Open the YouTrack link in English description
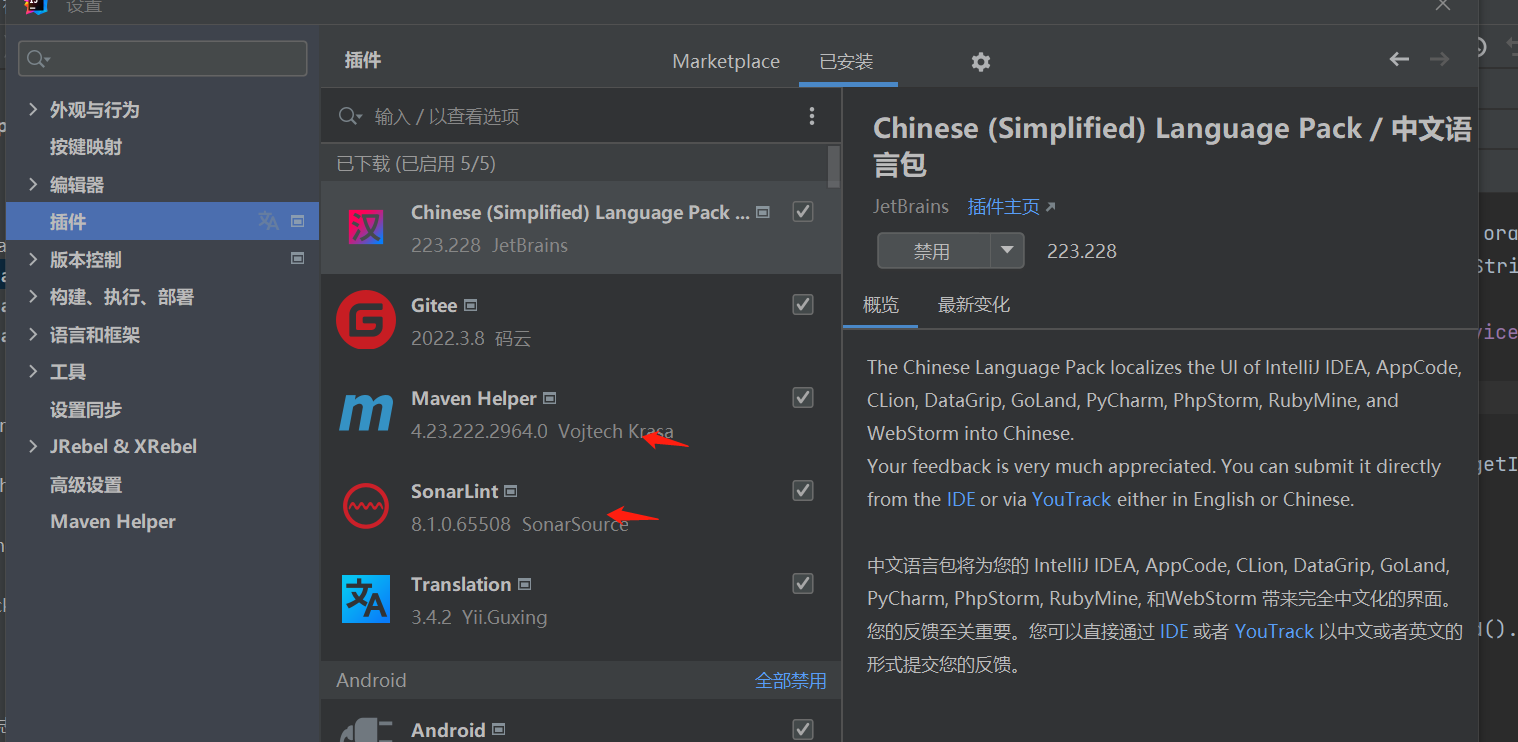 click(1071, 499)
